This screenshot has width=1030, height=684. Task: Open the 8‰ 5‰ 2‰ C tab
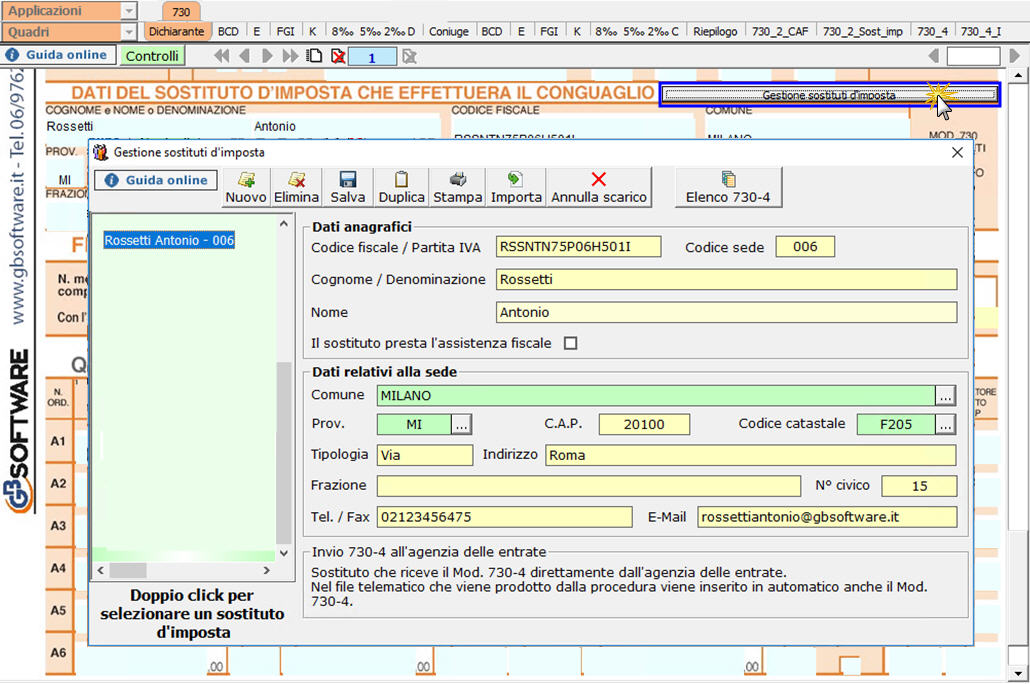pyautogui.click(x=637, y=32)
